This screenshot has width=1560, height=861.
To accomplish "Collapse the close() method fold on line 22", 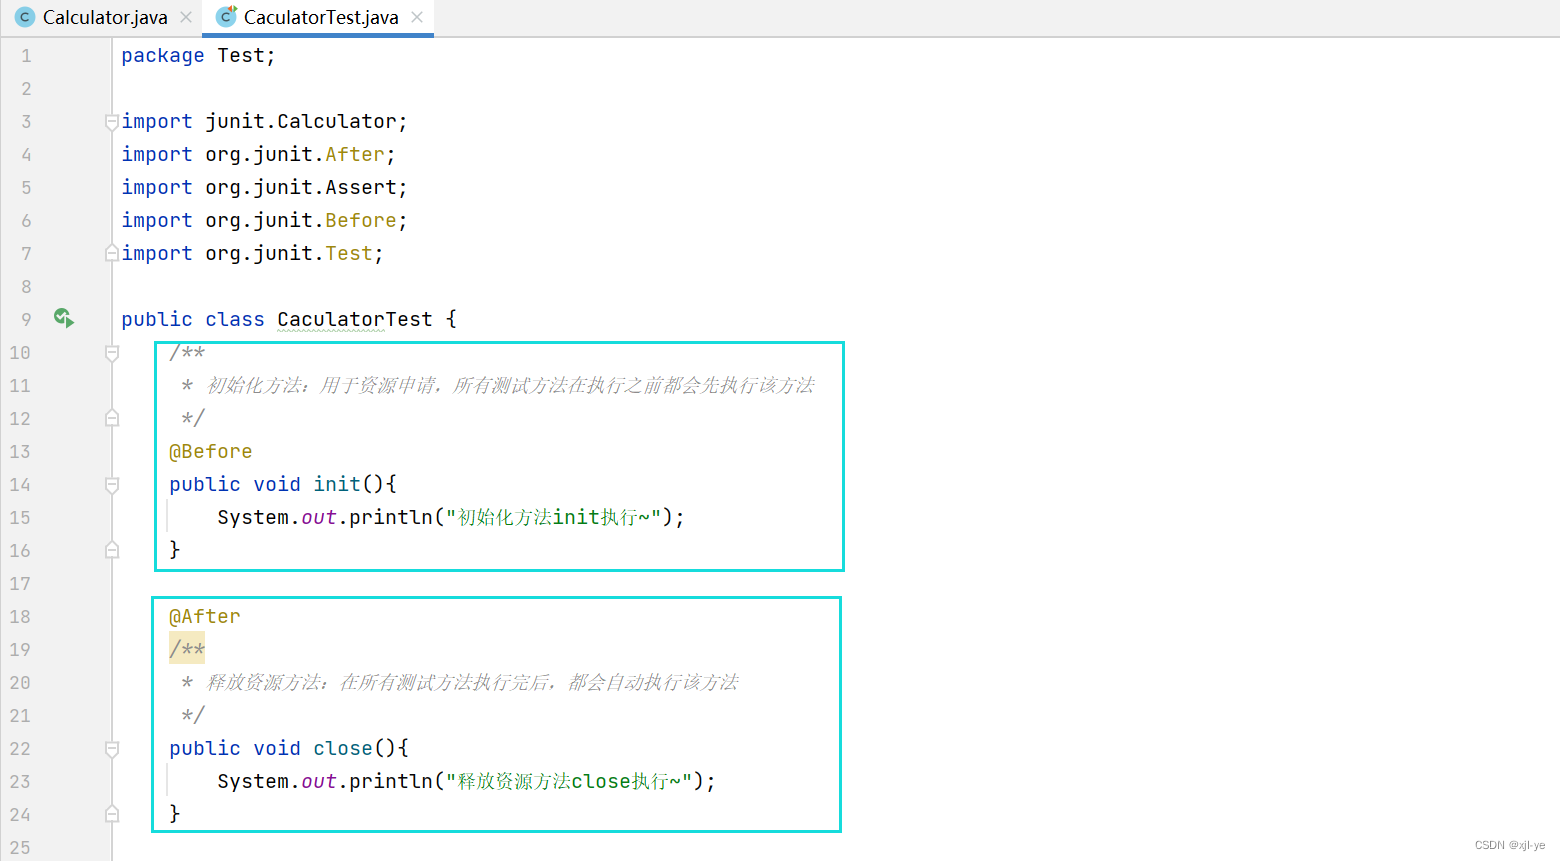I will pos(112,749).
